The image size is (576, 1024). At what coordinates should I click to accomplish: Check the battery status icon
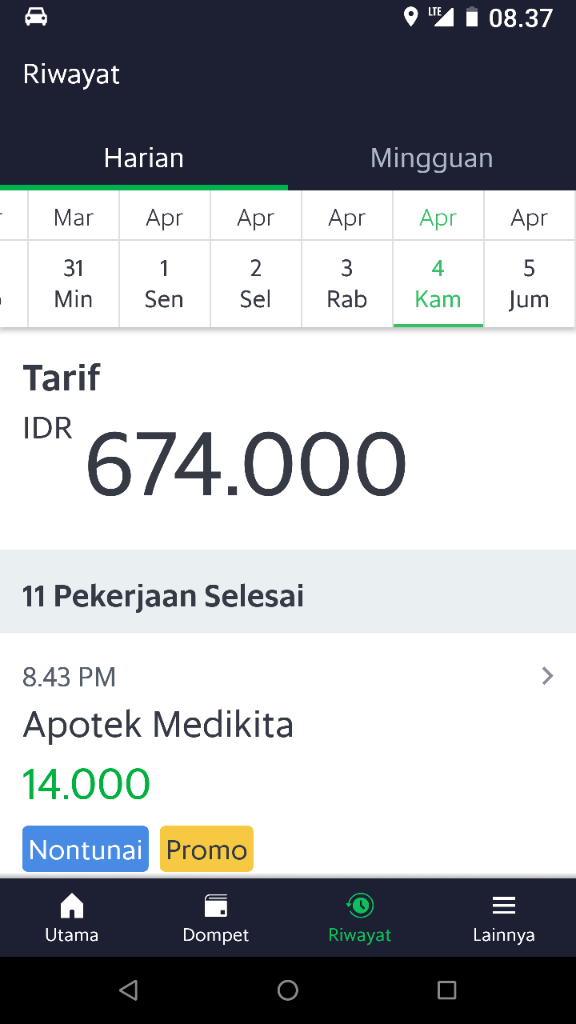(x=471, y=16)
